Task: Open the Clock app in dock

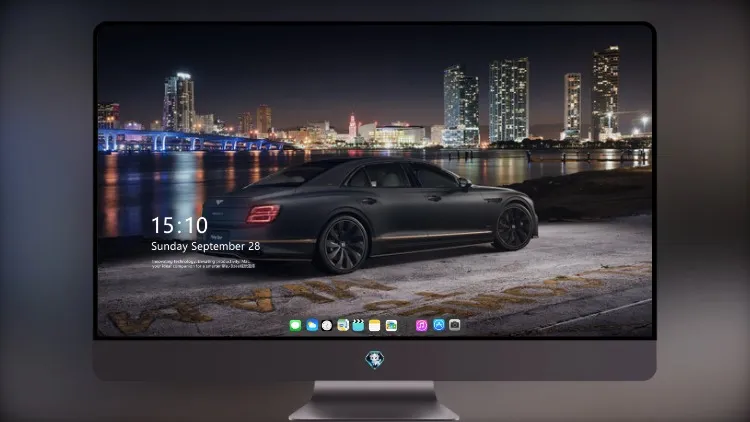Action: point(327,325)
